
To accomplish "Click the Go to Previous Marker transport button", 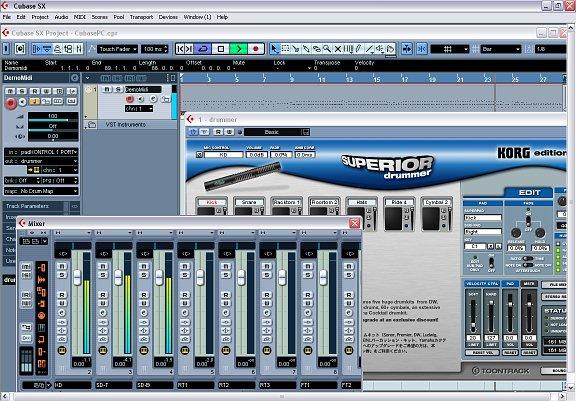I will [180, 49].
